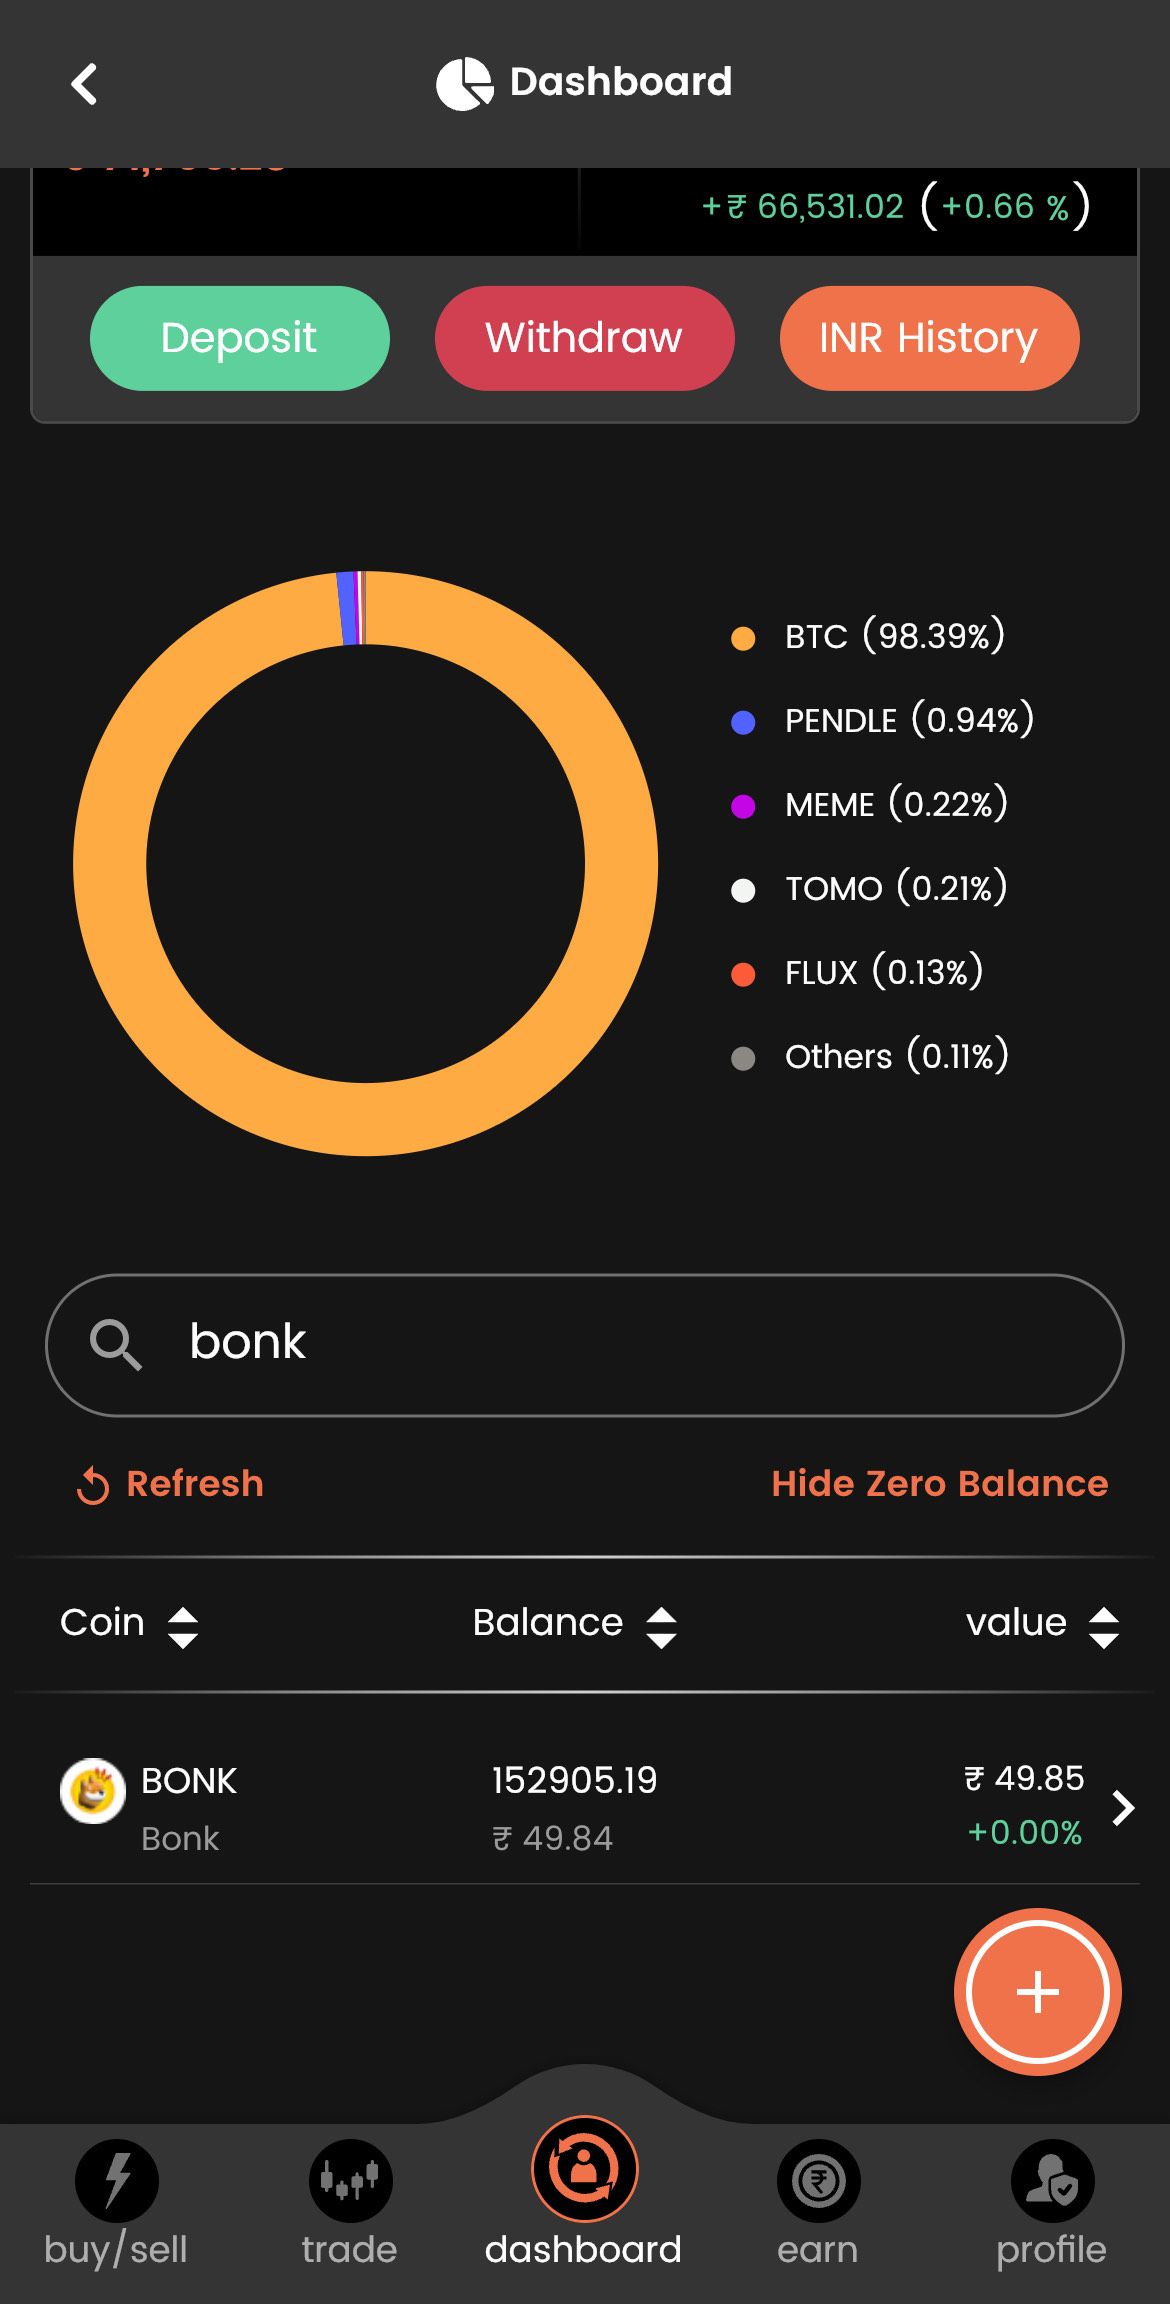This screenshot has width=1170, height=2304.
Task: Open the buy/sell lightning icon
Action: (x=117, y=2180)
